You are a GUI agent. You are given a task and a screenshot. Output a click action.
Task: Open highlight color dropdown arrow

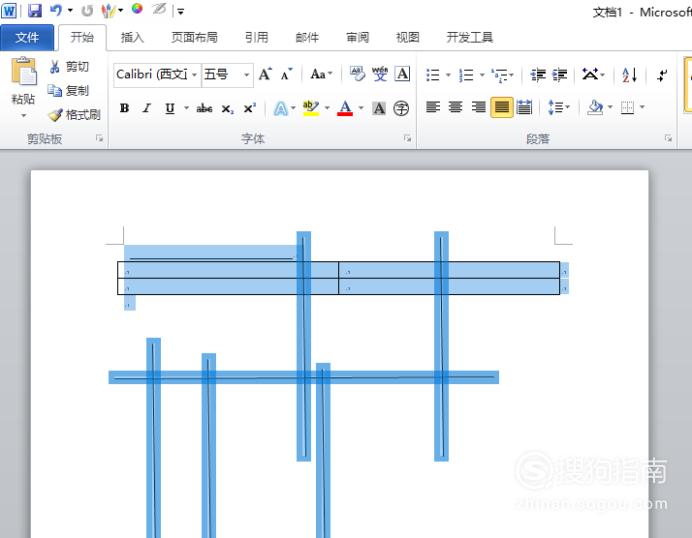tap(327, 108)
